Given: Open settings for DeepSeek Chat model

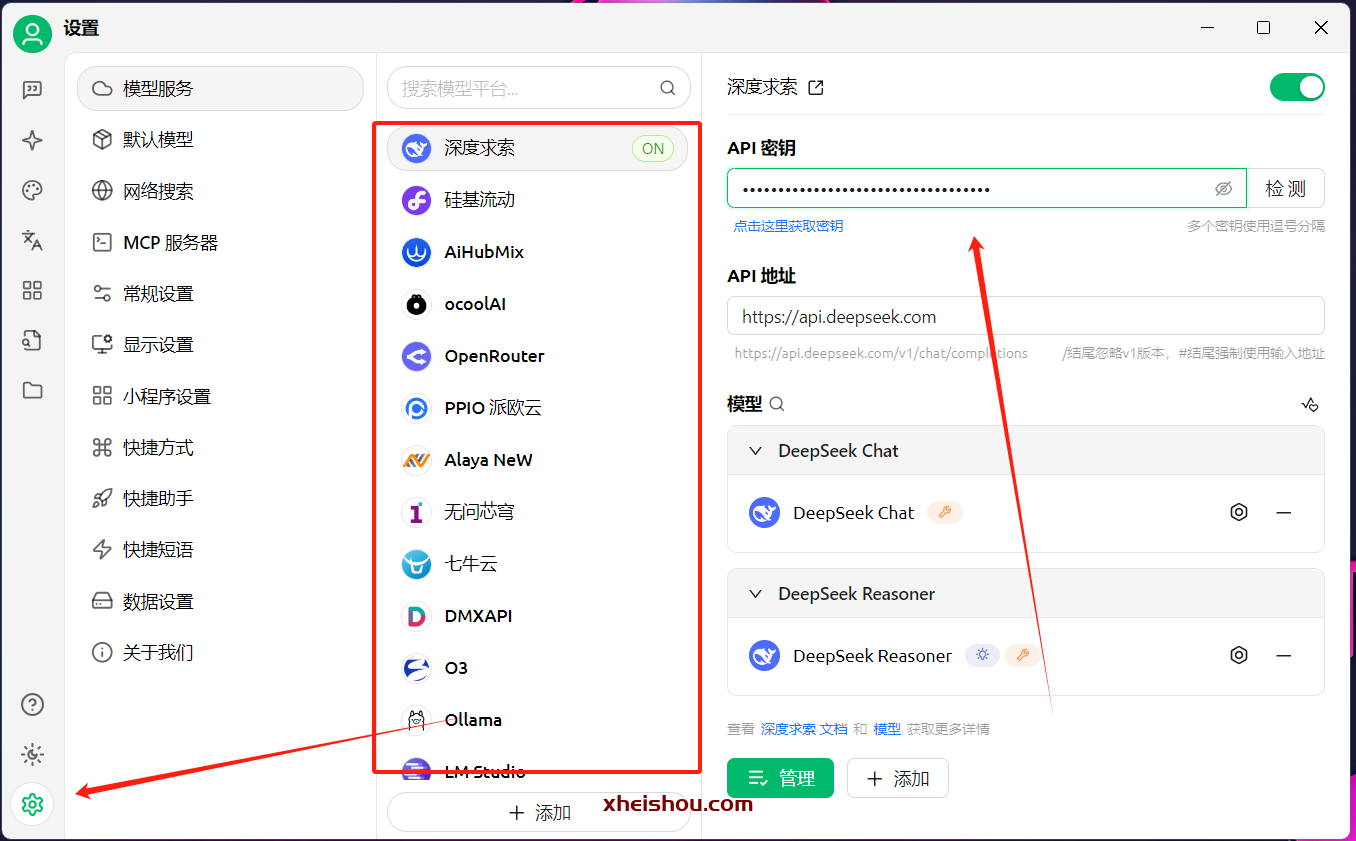Looking at the screenshot, I should [x=1239, y=513].
